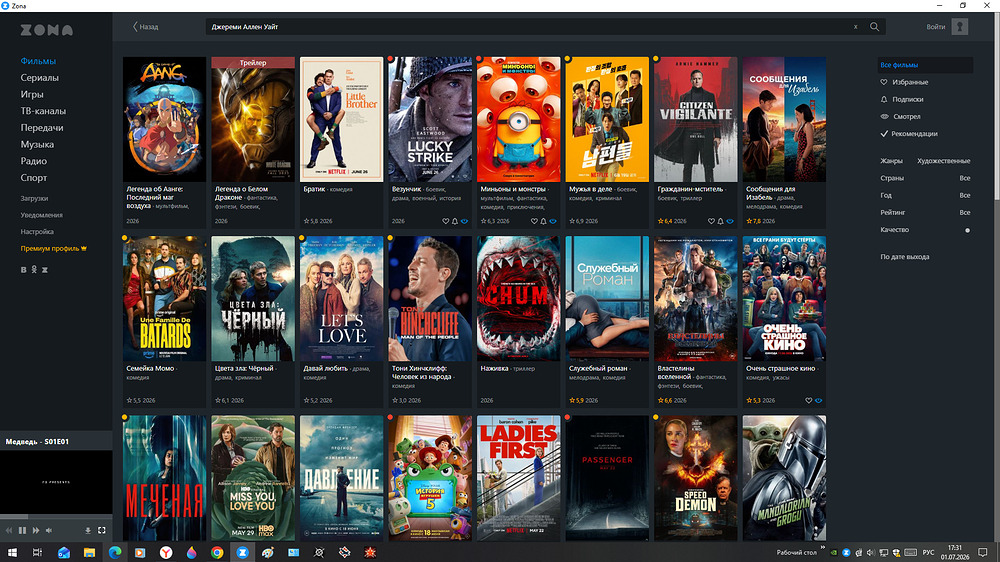Open the Жанры genre dropdown
This screenshot has height=562, width=1000.
click(x=925, y=161)
